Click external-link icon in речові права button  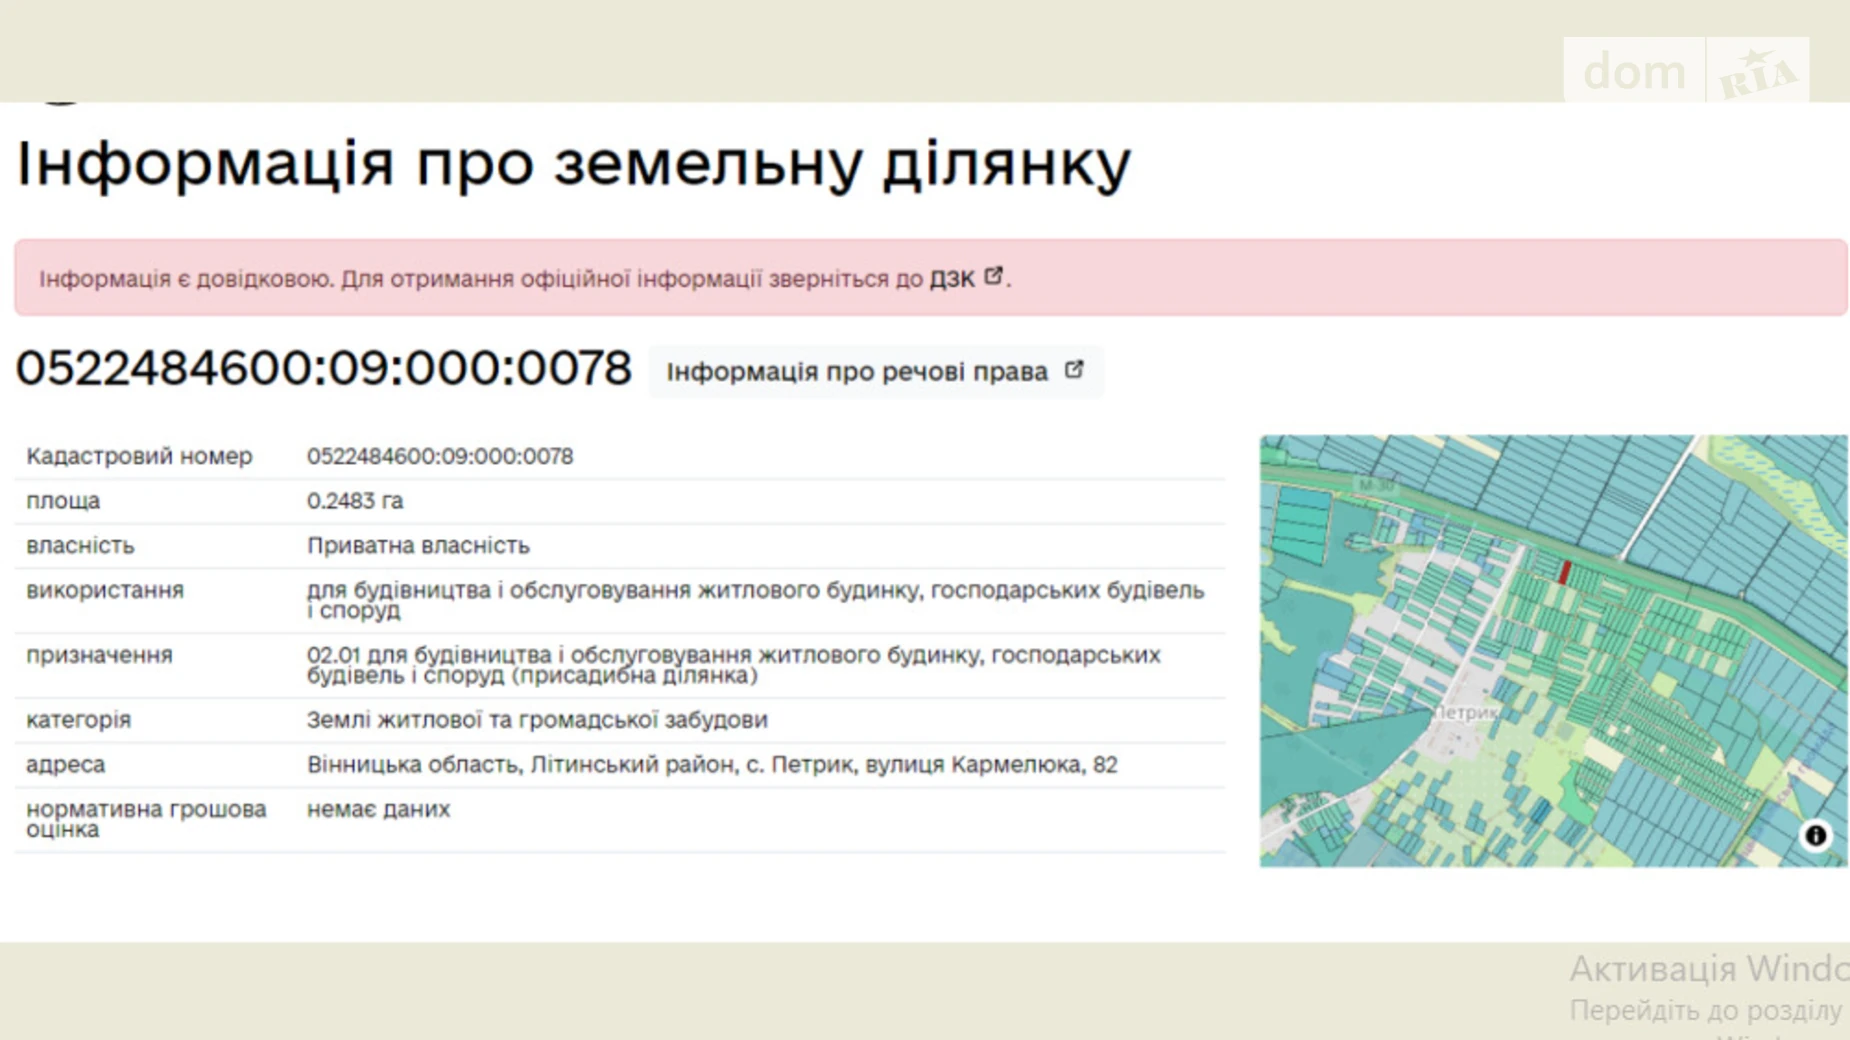1074,370
